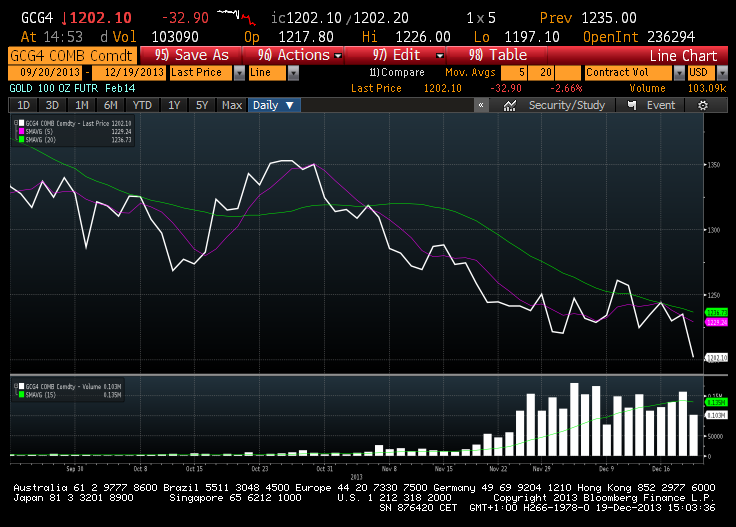Select the Max range tab
Viewport: 736px width, 527px height.
(x=232, y=105)
